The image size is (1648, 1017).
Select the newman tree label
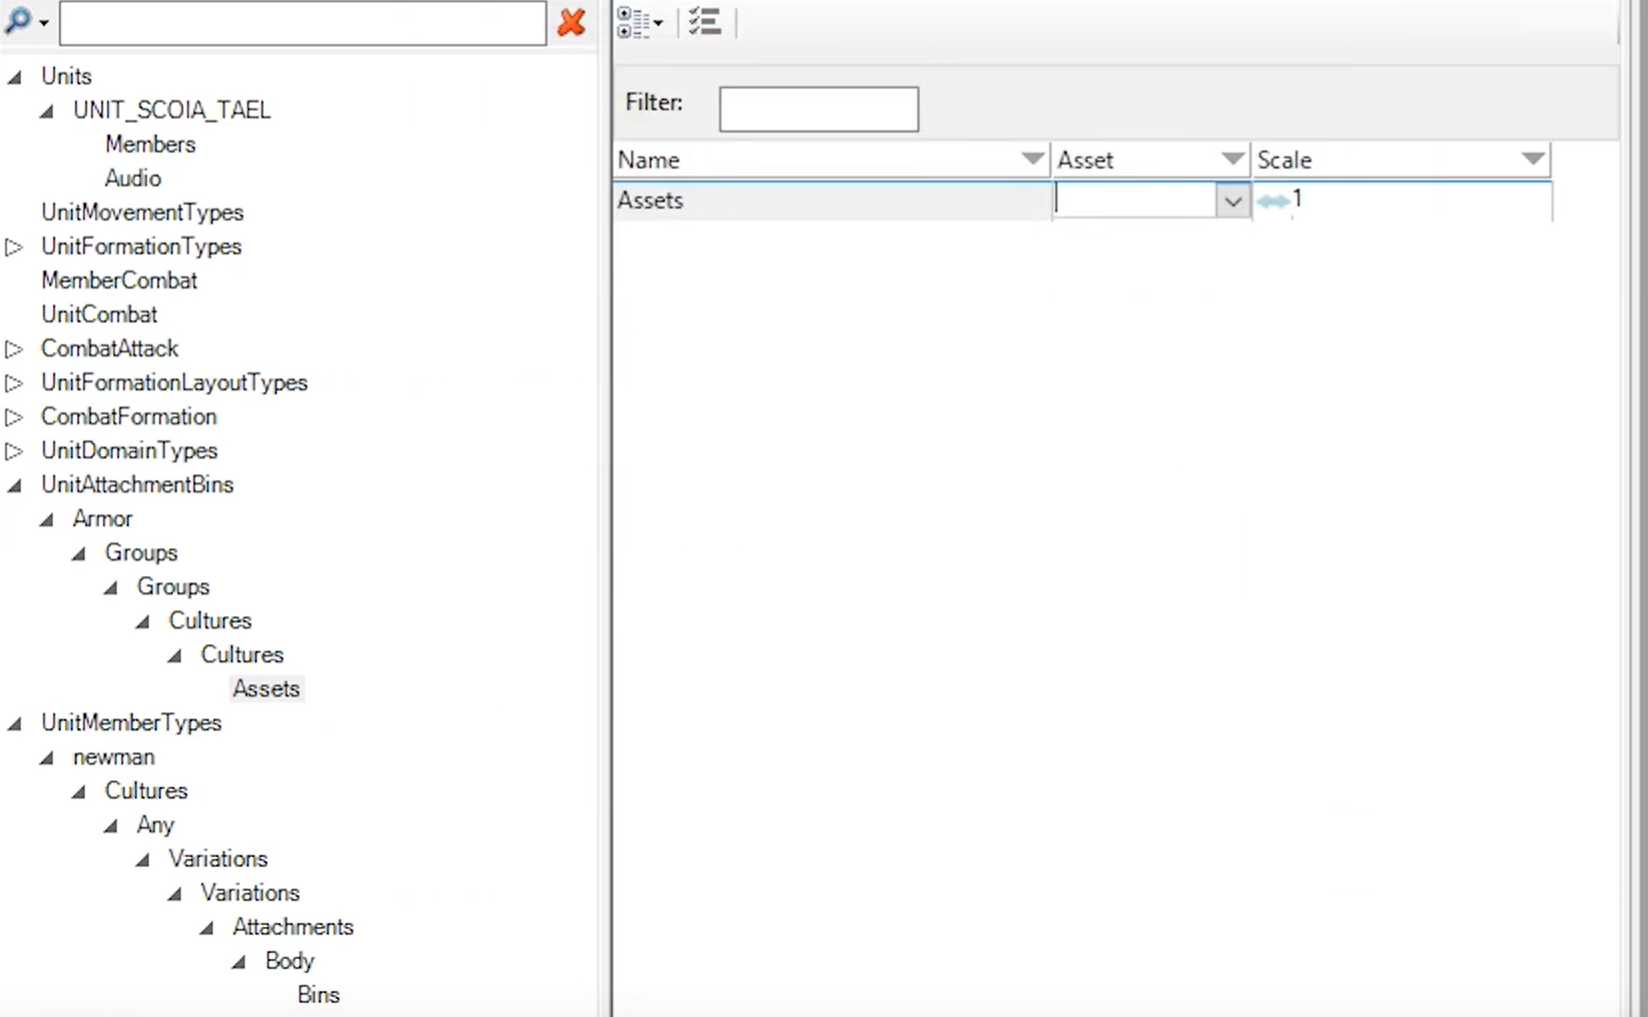(x=113, y=756)
